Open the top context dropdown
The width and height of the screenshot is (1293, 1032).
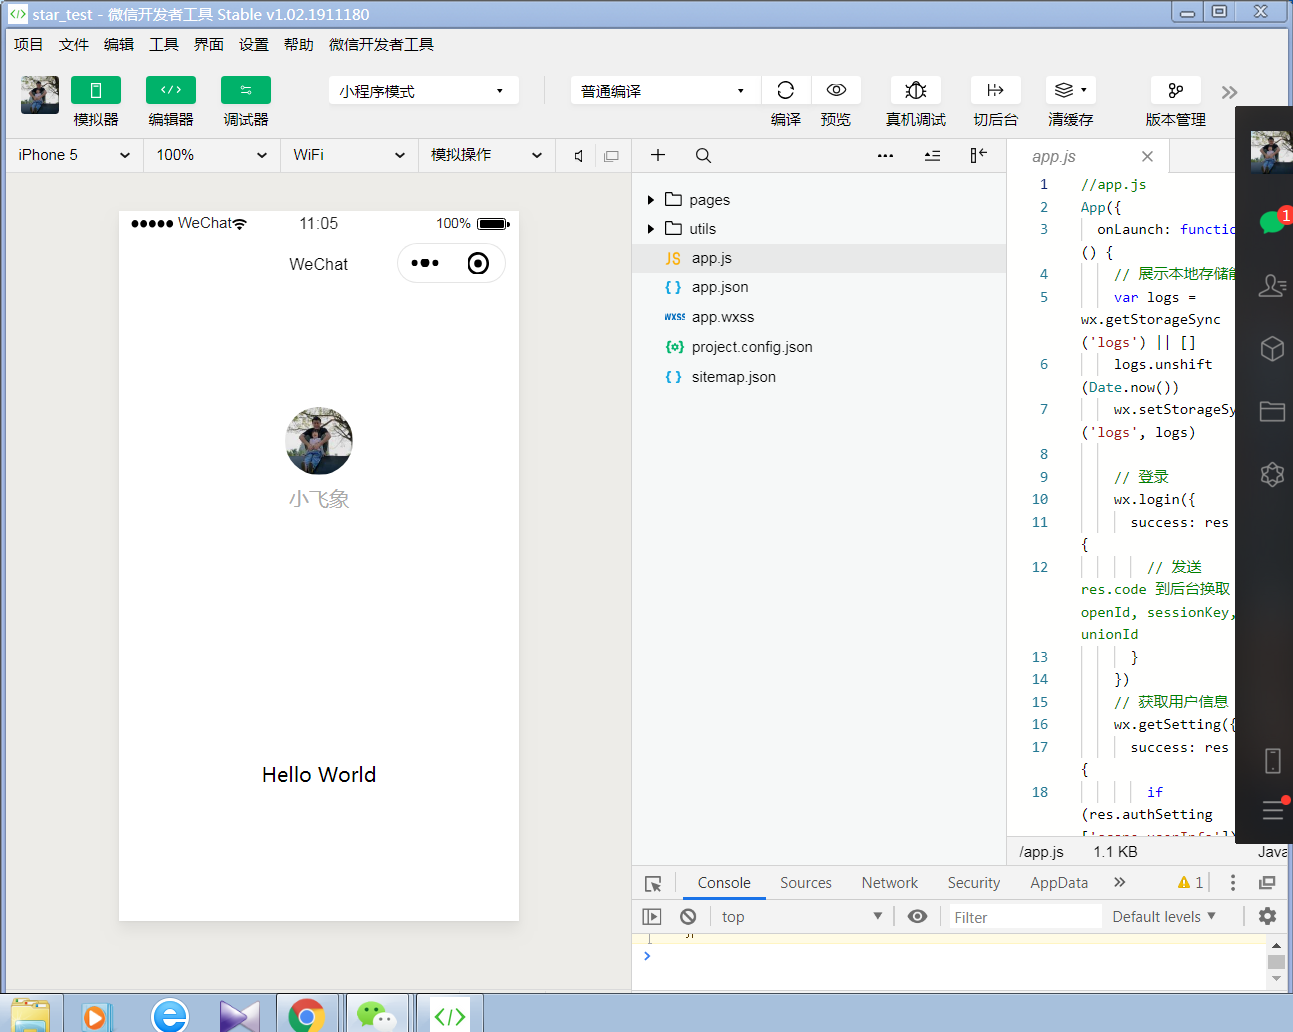pos(802,916)
